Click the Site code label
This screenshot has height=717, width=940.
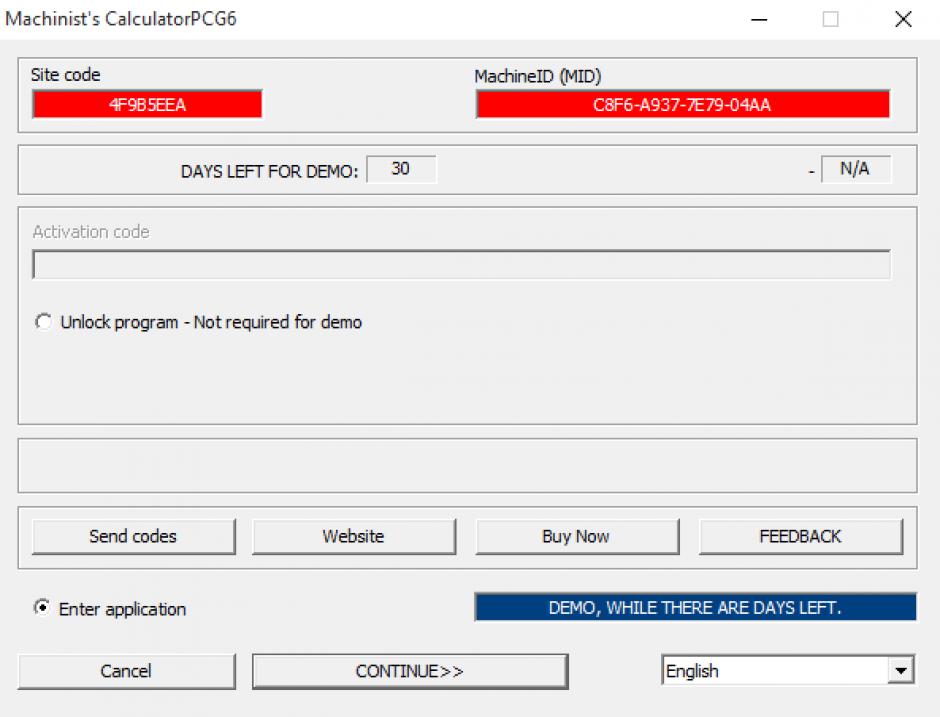click(x=65, y=75)
